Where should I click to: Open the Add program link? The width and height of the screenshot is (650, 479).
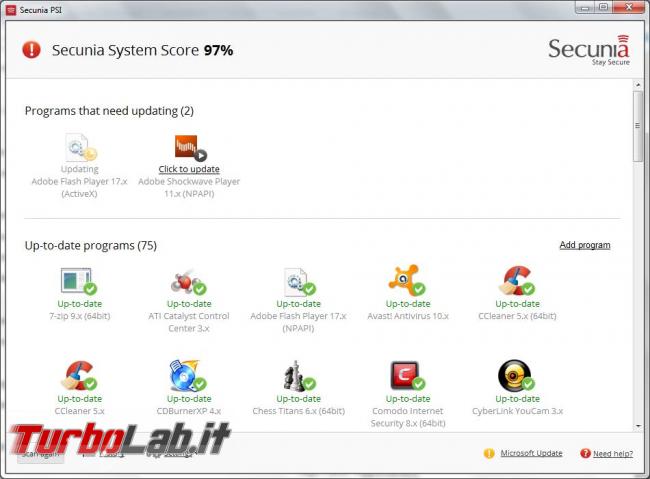585,245
